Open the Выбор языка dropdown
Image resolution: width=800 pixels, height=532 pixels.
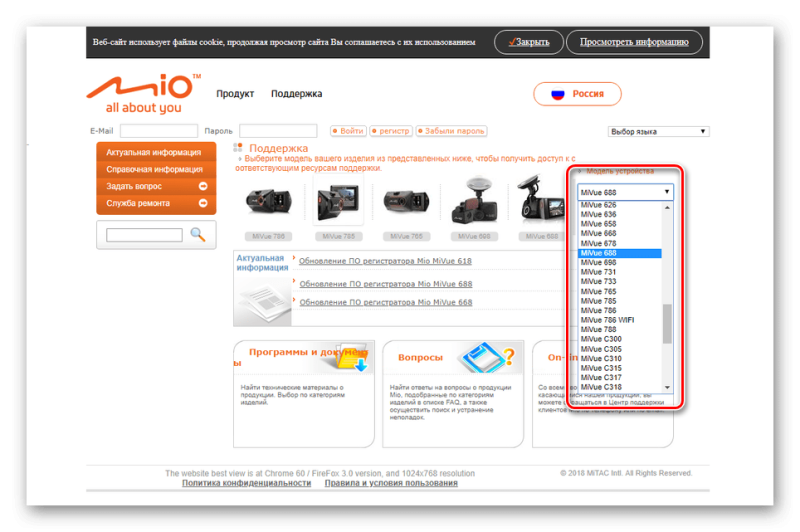658,132
